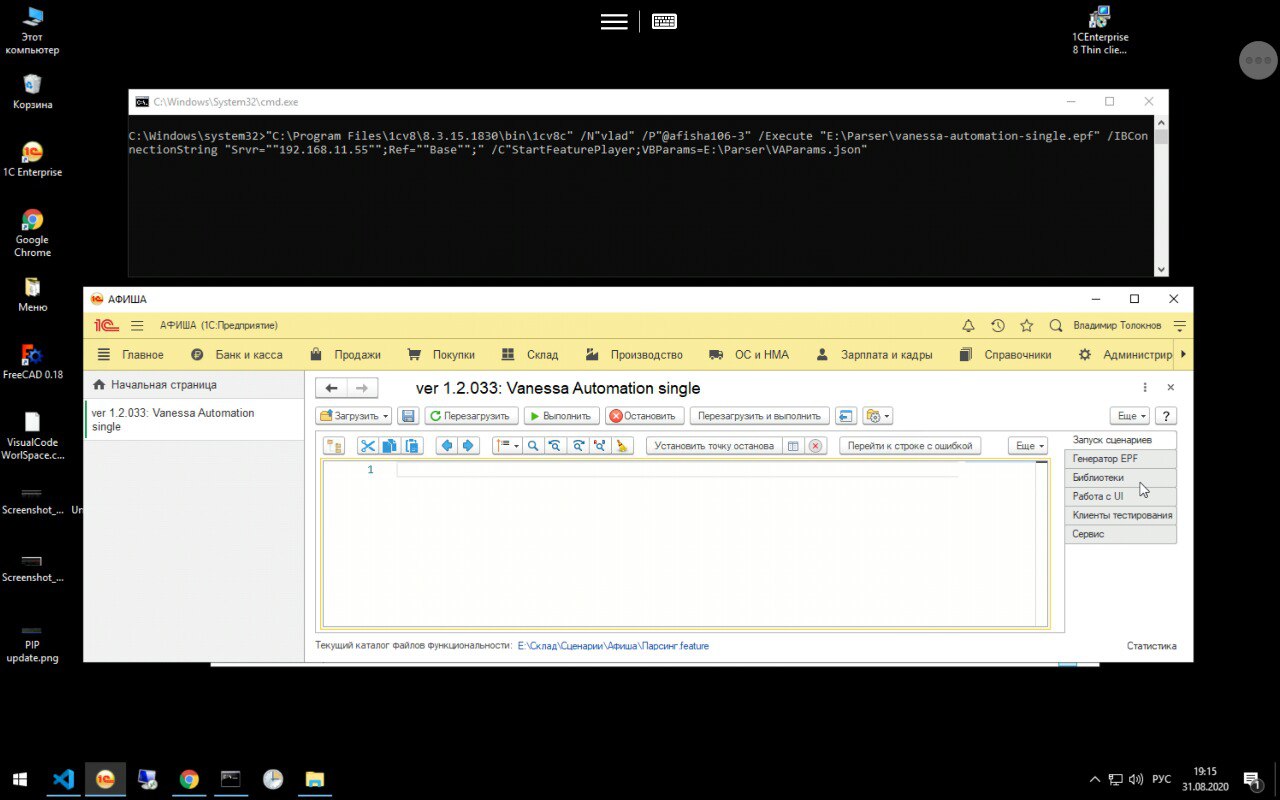The height and width of the screenshot is (800, 1280).
Task: Click line 1 in the code editor
Action: click(x=677, y=470)
